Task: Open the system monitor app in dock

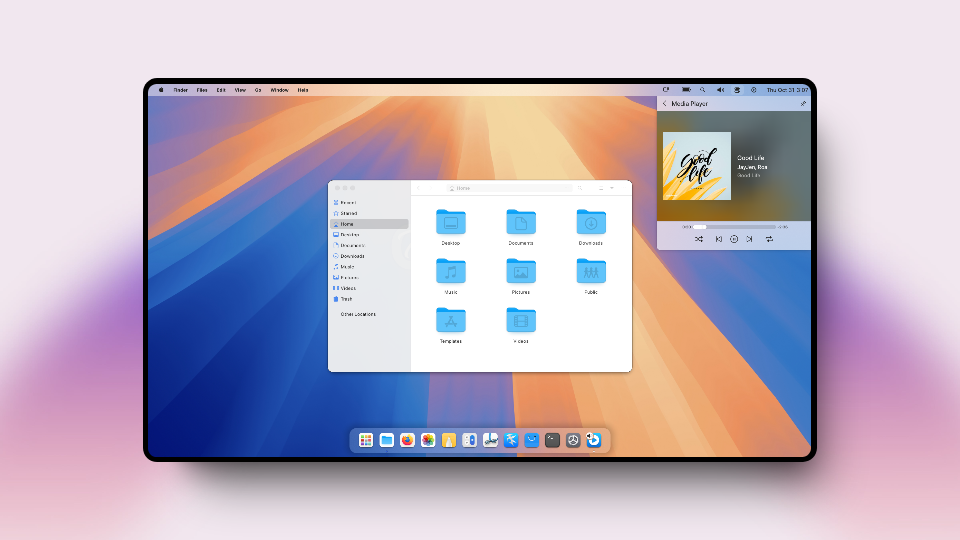Action: click(573, 440)
